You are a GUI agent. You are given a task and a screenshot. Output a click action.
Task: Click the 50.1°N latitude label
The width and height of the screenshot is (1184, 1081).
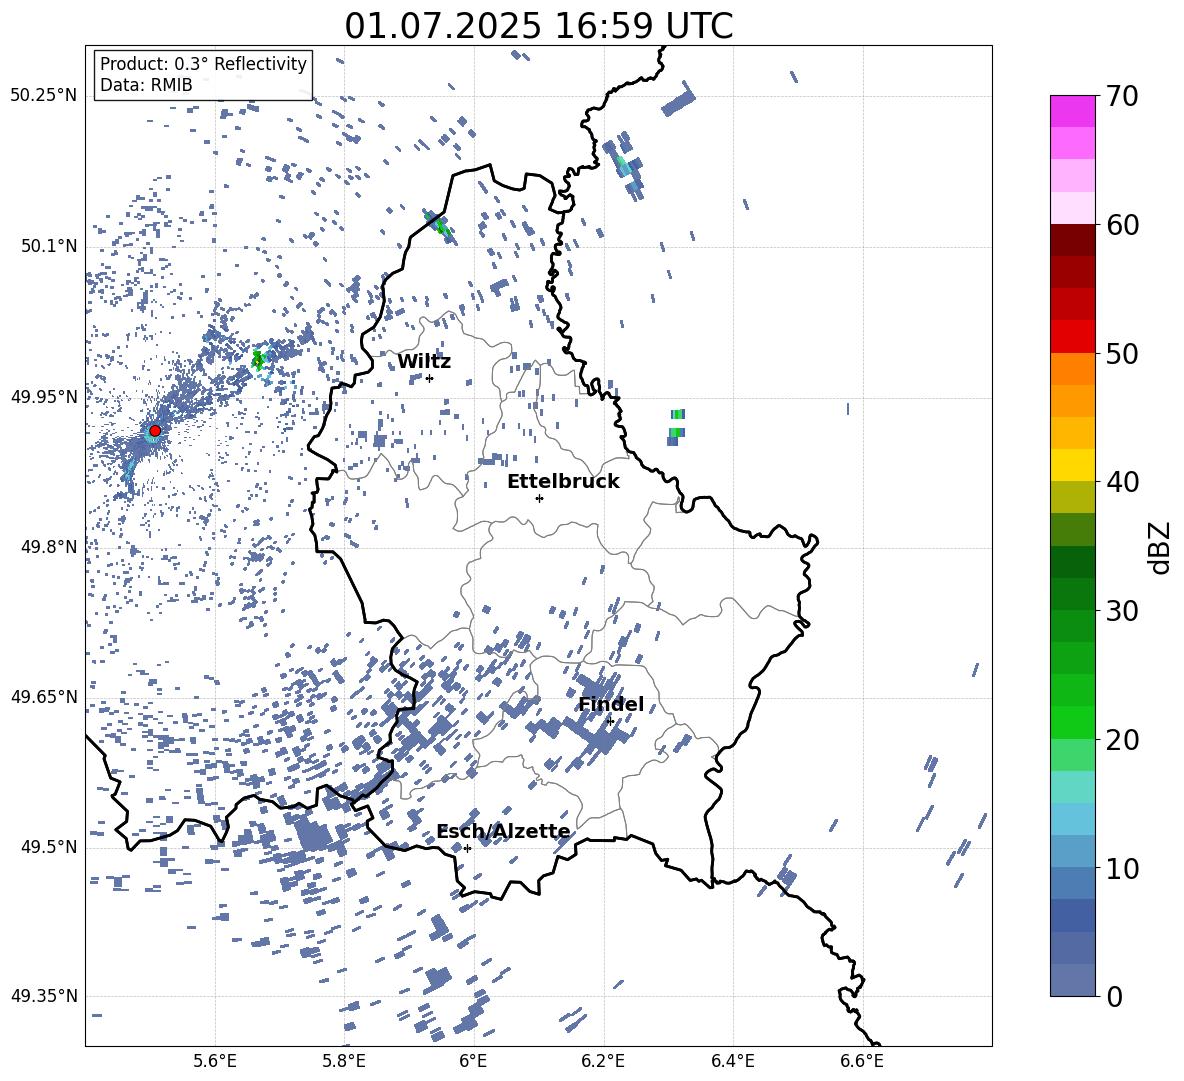point(50,246)
